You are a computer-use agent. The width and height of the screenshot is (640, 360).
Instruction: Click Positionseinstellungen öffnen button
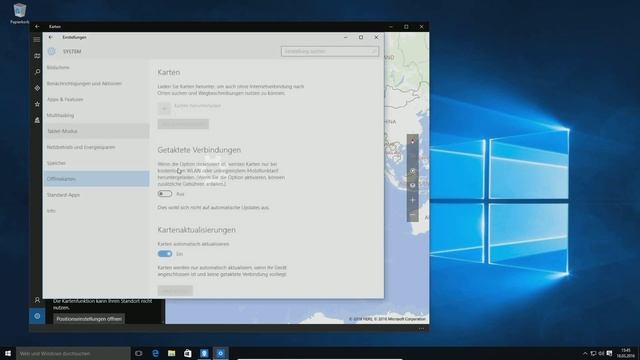[89, 319]
